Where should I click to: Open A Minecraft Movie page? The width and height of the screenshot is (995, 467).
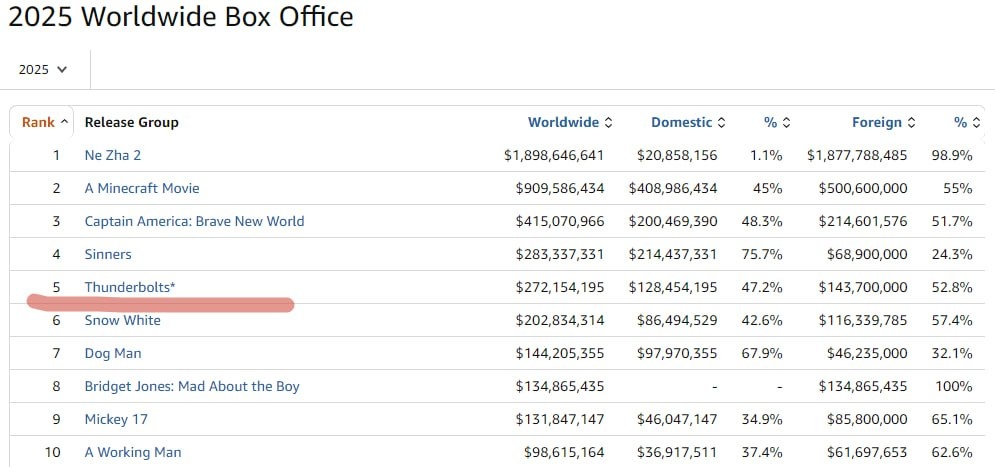point(142,188)
